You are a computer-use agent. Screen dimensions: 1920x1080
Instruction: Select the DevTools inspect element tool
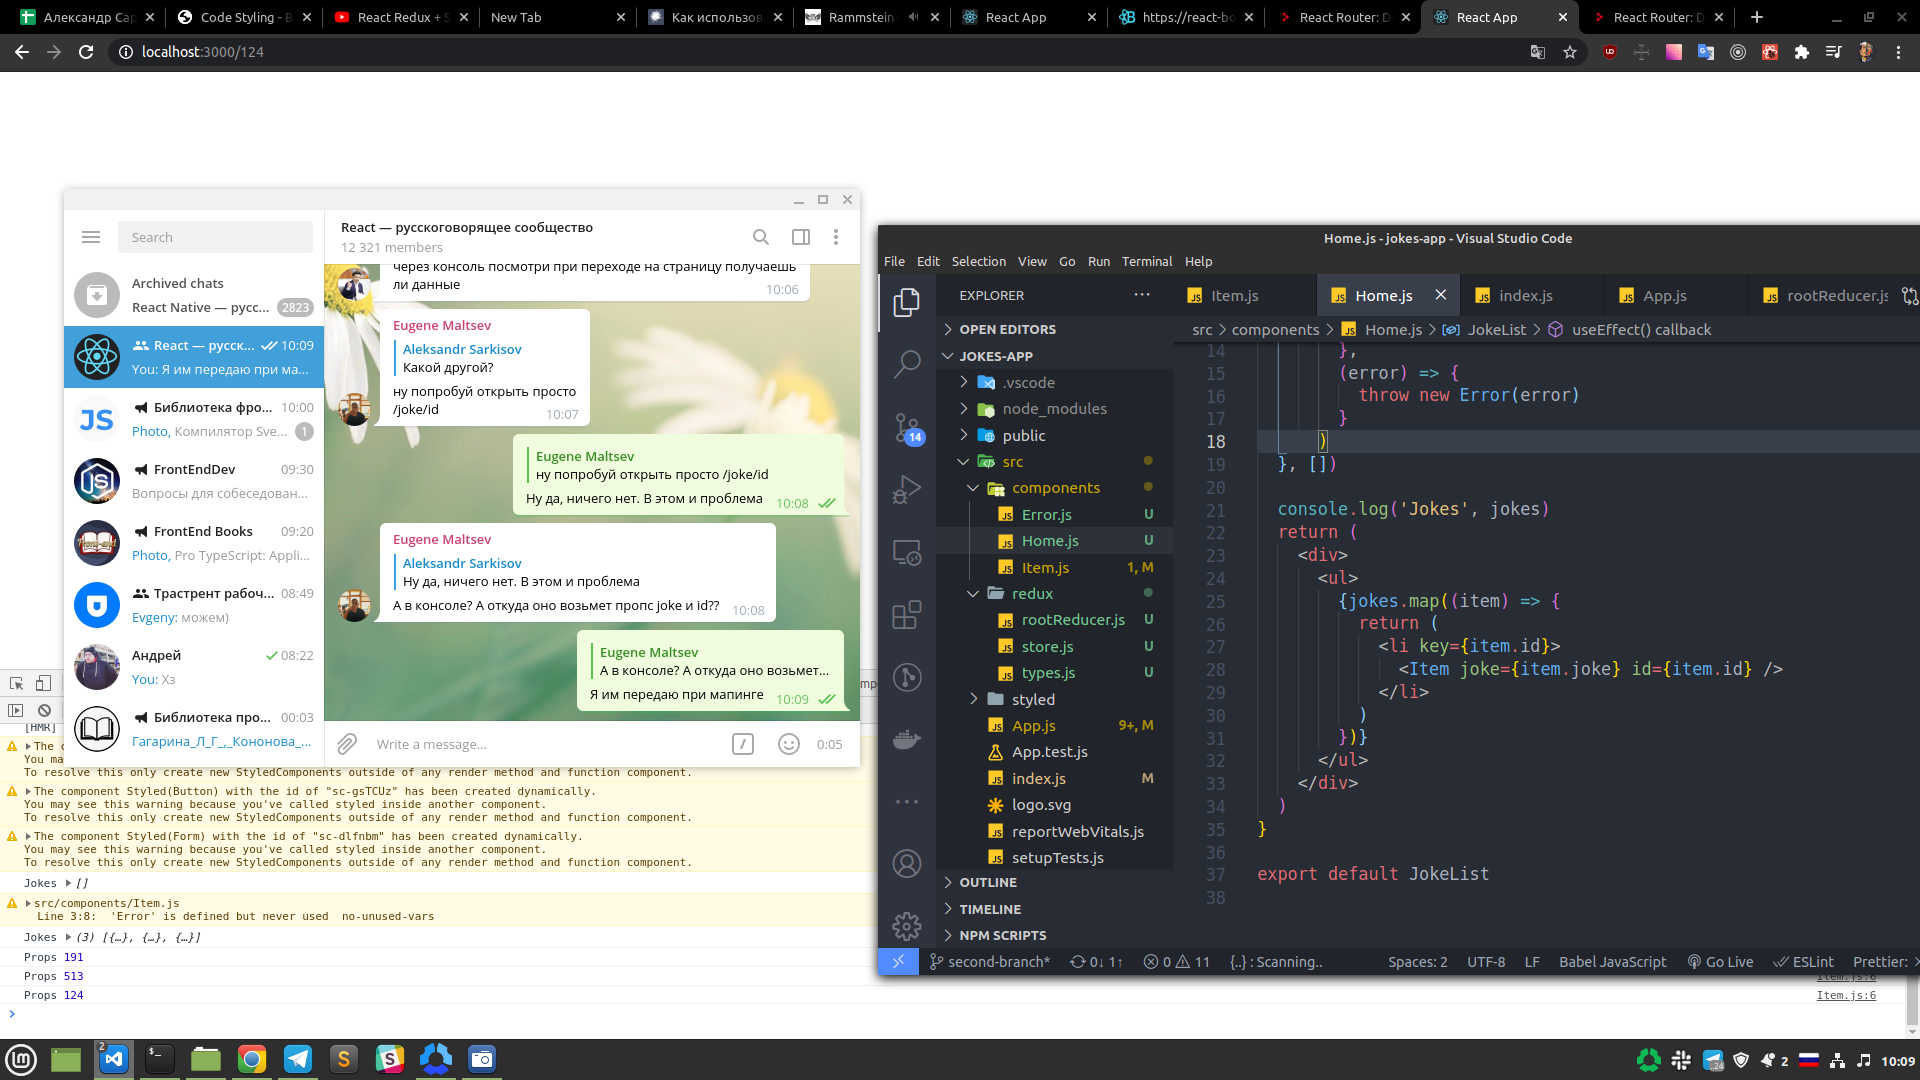(x=17, y=683)
